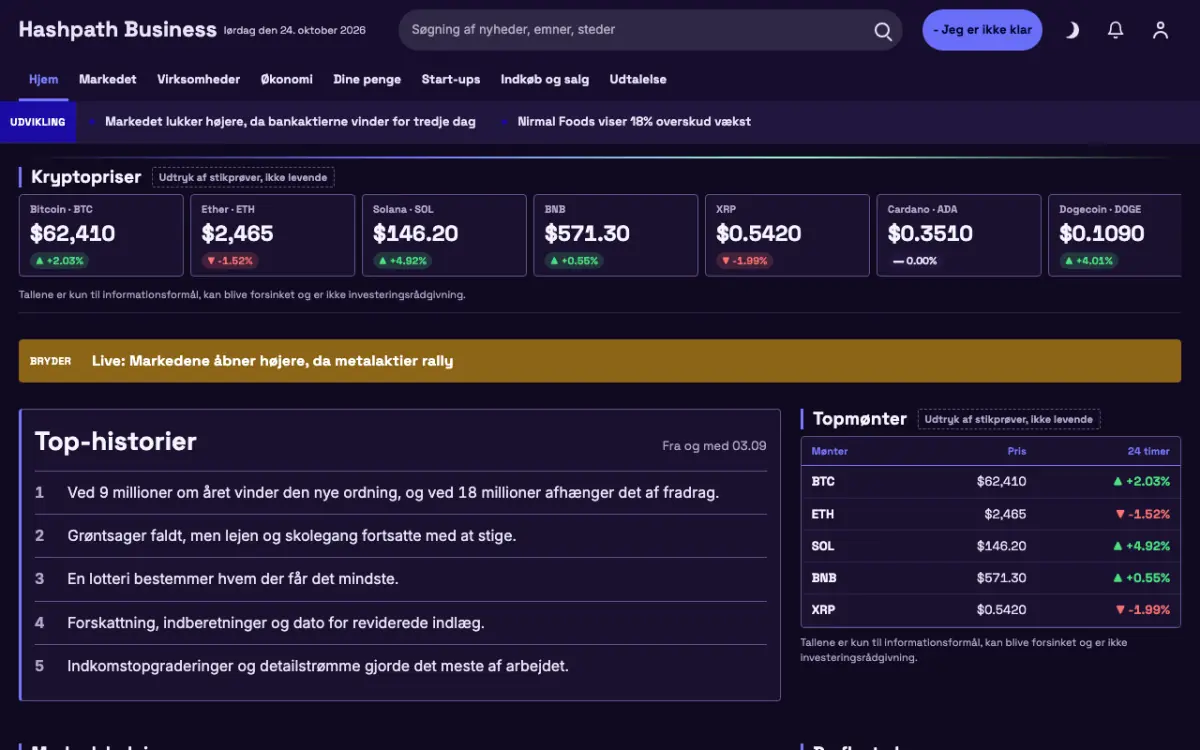Open the lotteri story

pyautogui.click(x=233, y=579)
